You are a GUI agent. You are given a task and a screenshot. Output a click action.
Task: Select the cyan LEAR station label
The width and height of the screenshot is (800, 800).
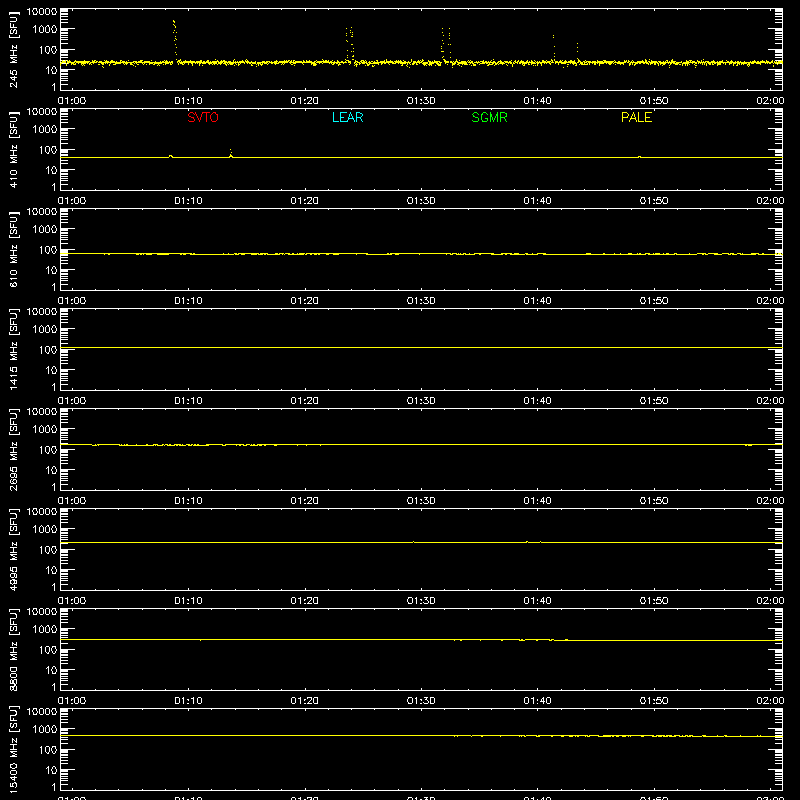click(x=347, y=117)
